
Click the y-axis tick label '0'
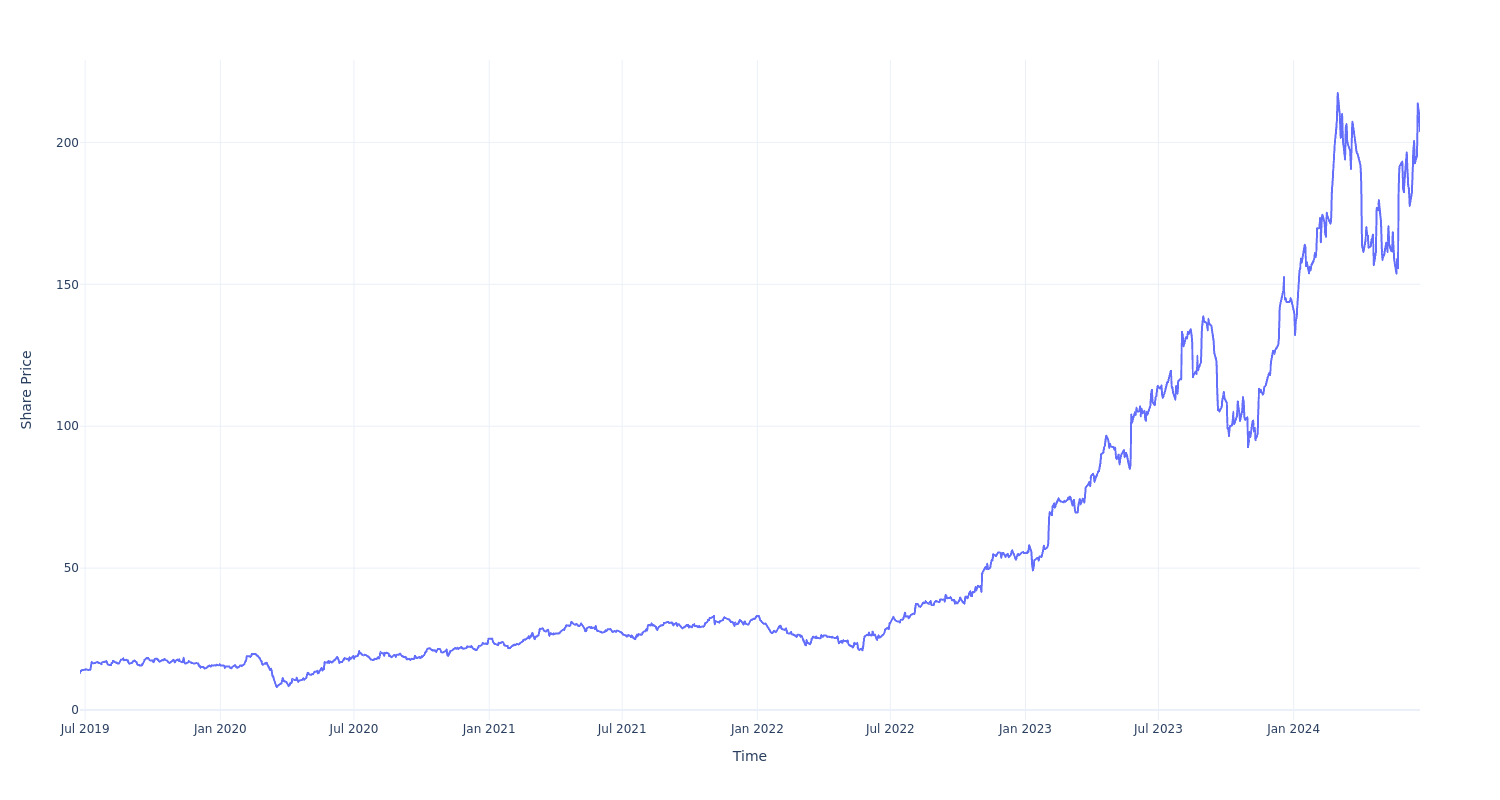[x=75, y=710]
